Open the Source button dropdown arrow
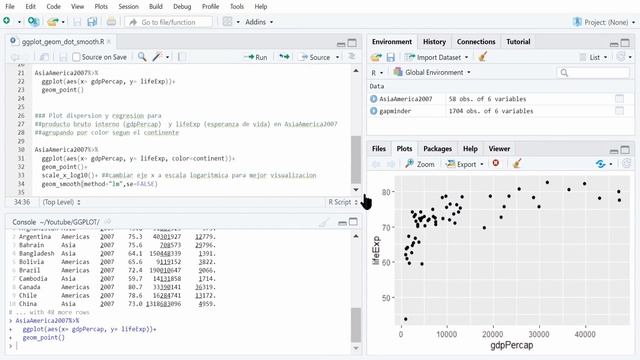 [338, 57]
